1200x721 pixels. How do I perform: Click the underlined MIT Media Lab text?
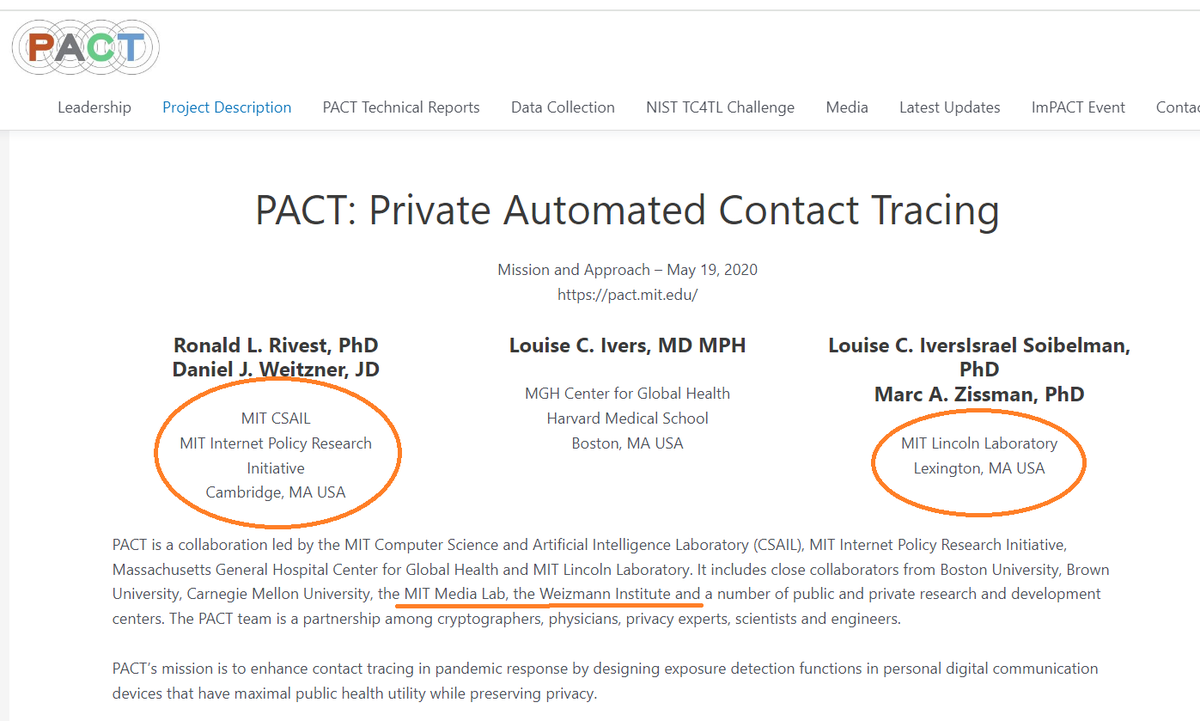coord(454,593)
